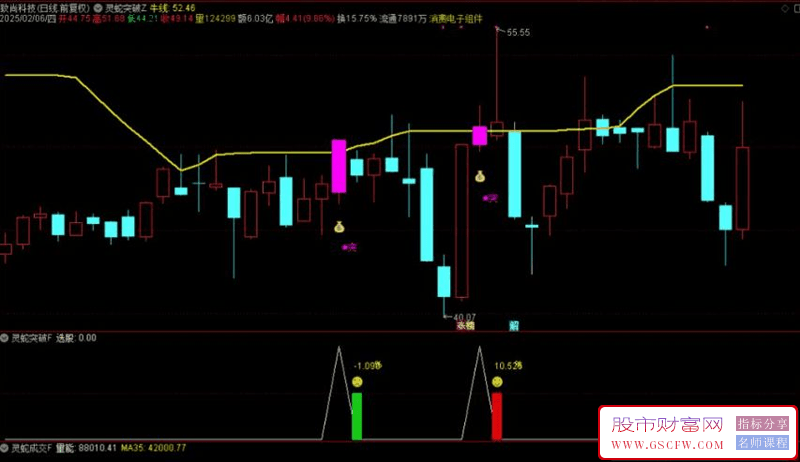This screenshot has width=800, height=462.
Task: Click the 量能: 88010.41 readout
Action: [86, 448]
